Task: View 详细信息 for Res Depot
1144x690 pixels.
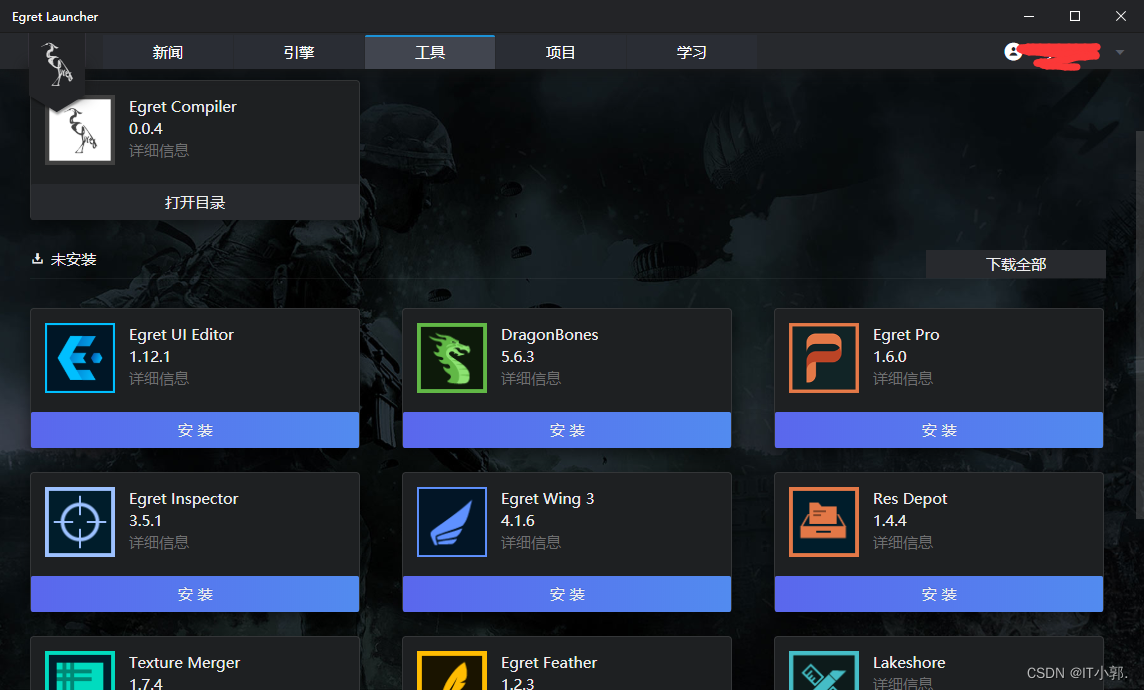Action: [903, 543]
